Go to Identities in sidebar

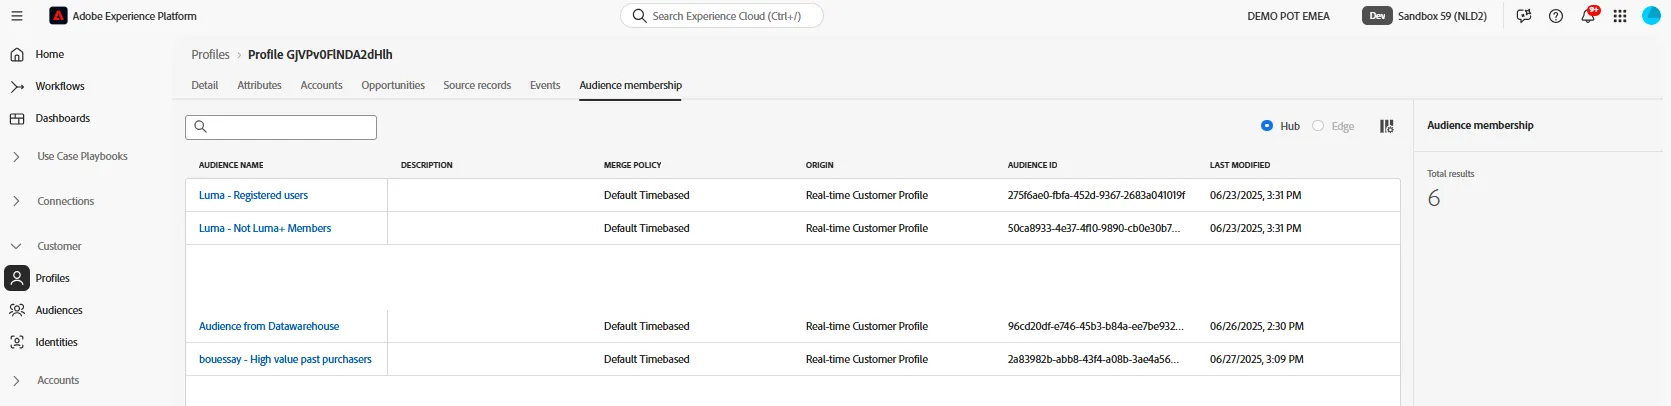pos(57,342)
